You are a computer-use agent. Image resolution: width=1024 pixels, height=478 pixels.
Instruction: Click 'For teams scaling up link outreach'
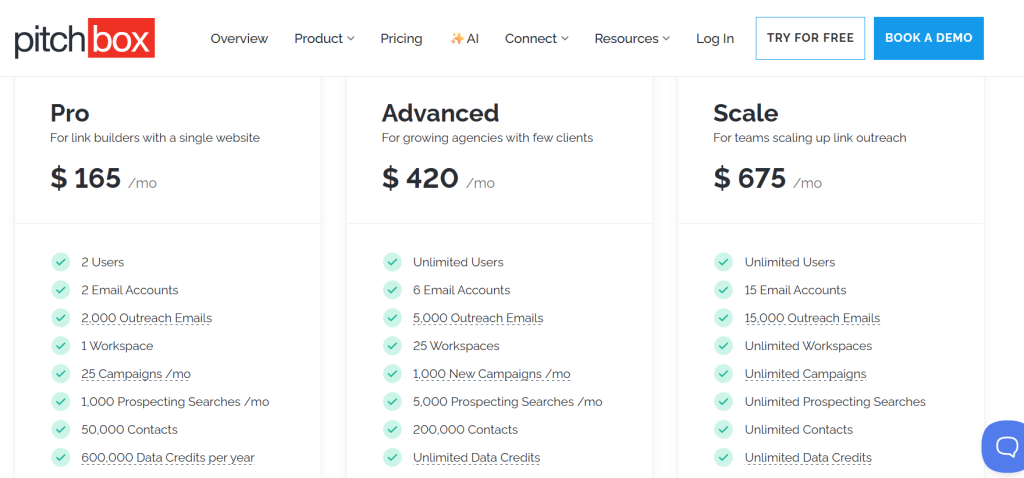[x=810, y=138]
